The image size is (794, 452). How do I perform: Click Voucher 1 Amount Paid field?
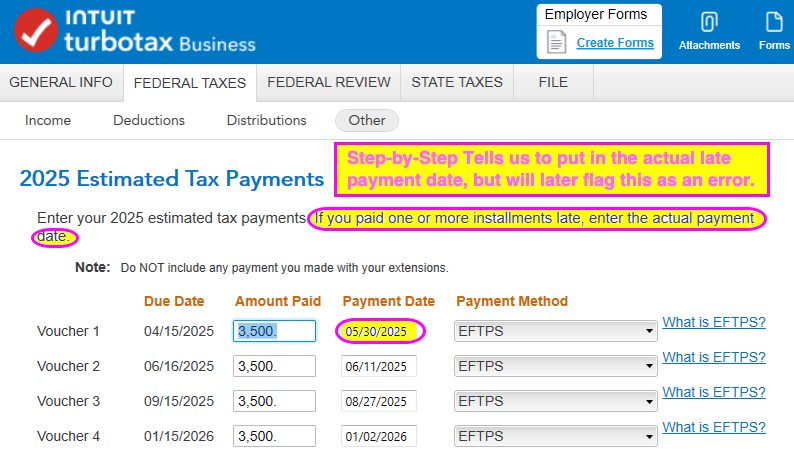click(274, 332)
